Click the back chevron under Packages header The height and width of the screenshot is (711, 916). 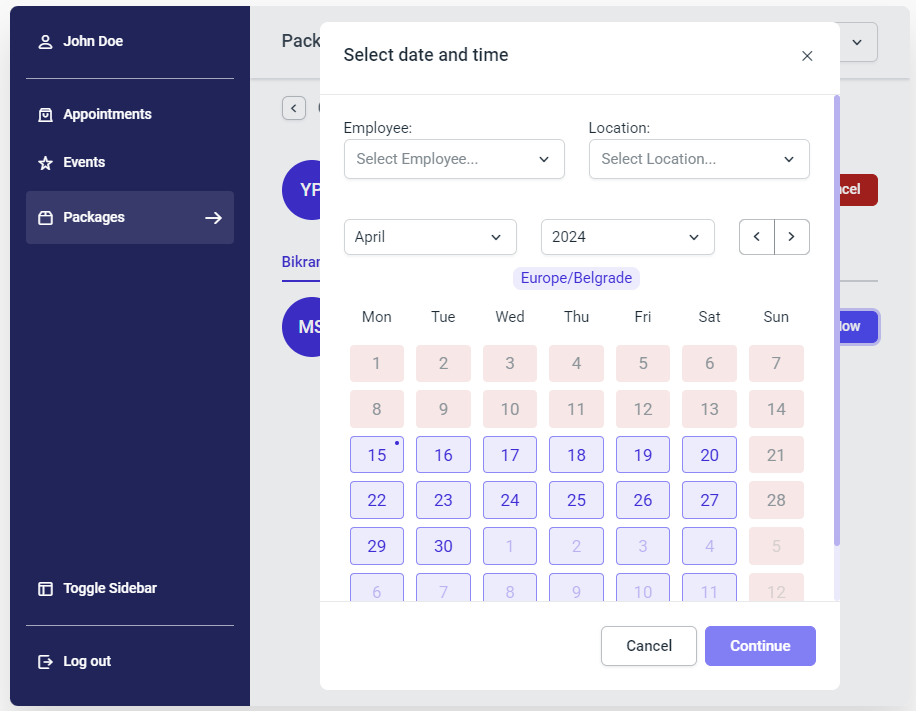294,108
